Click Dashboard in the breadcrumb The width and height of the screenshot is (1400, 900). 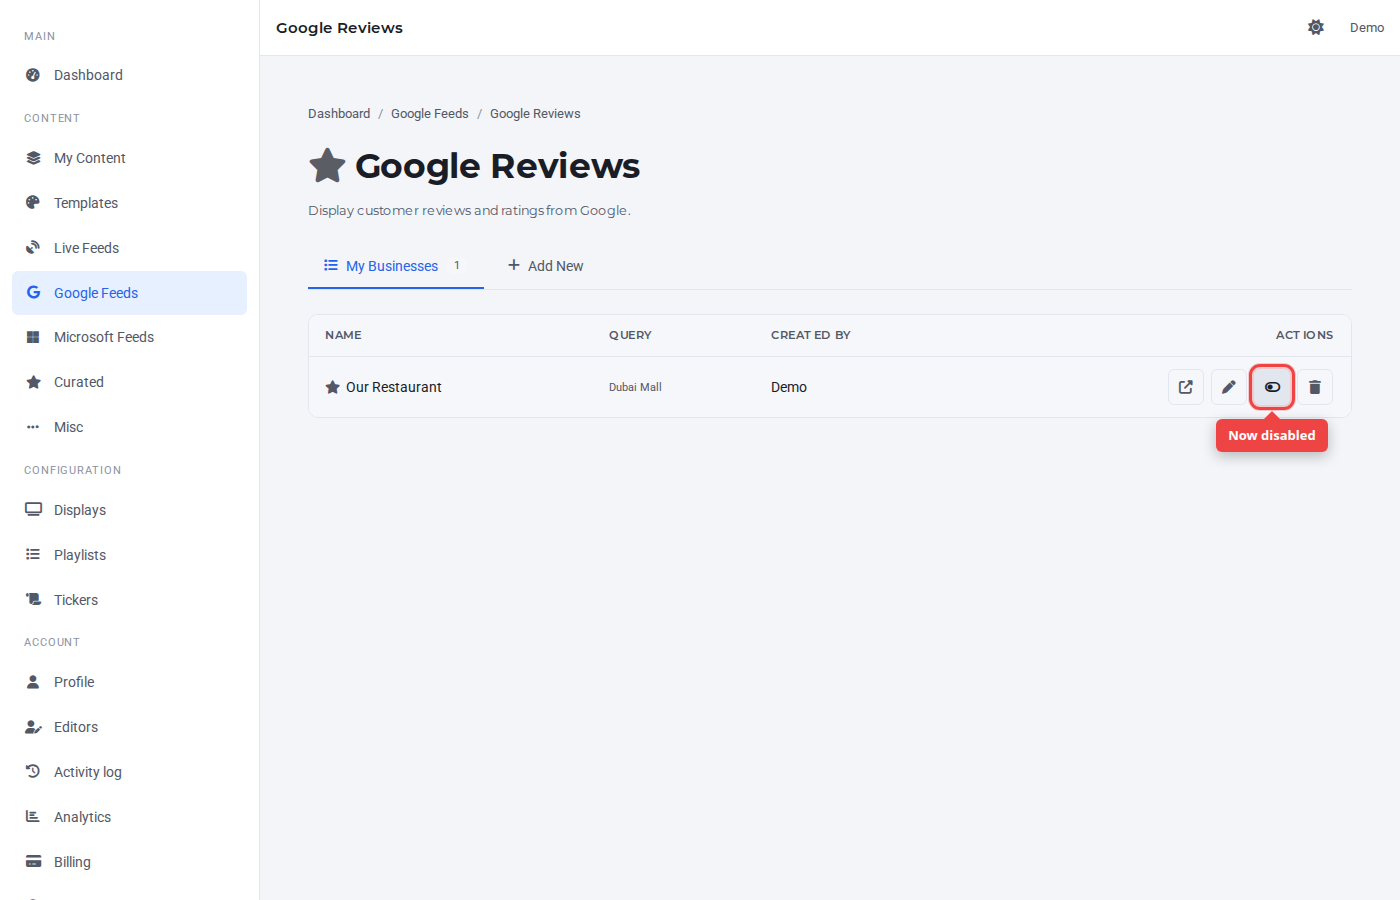click(339, 114)
